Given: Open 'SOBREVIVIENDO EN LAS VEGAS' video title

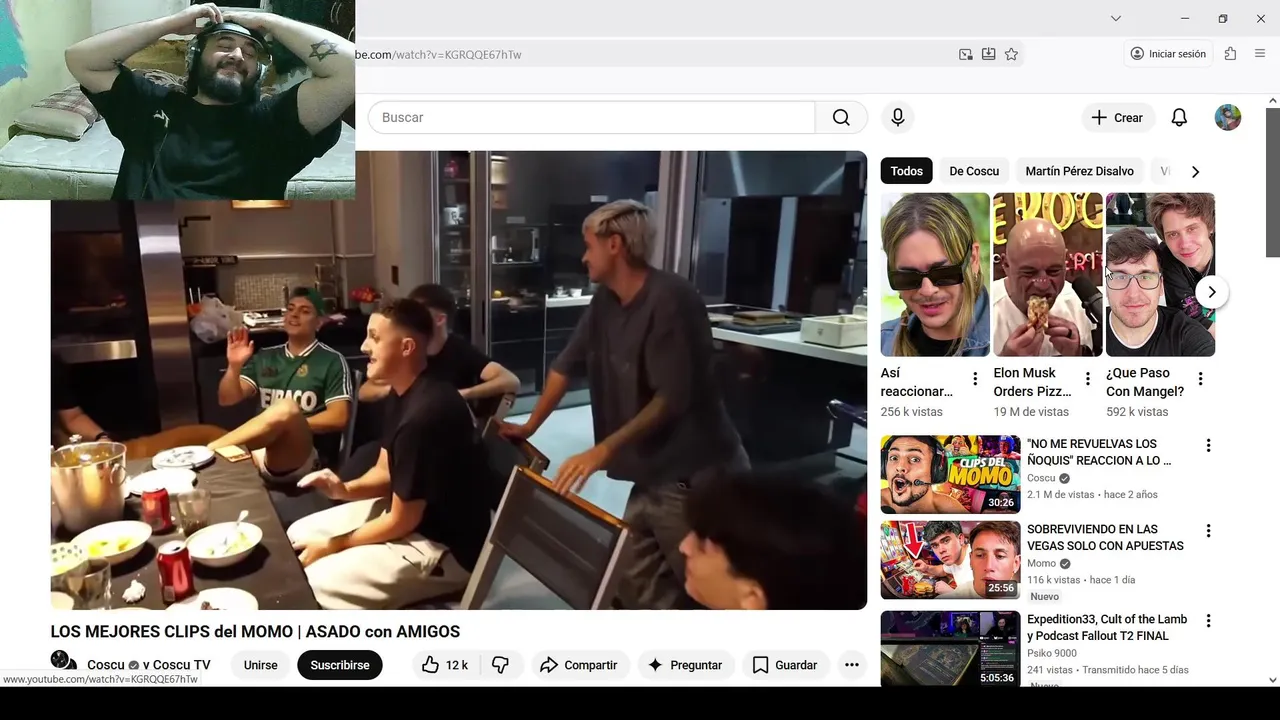Looking at the screenshot, I should [1105, 537].
